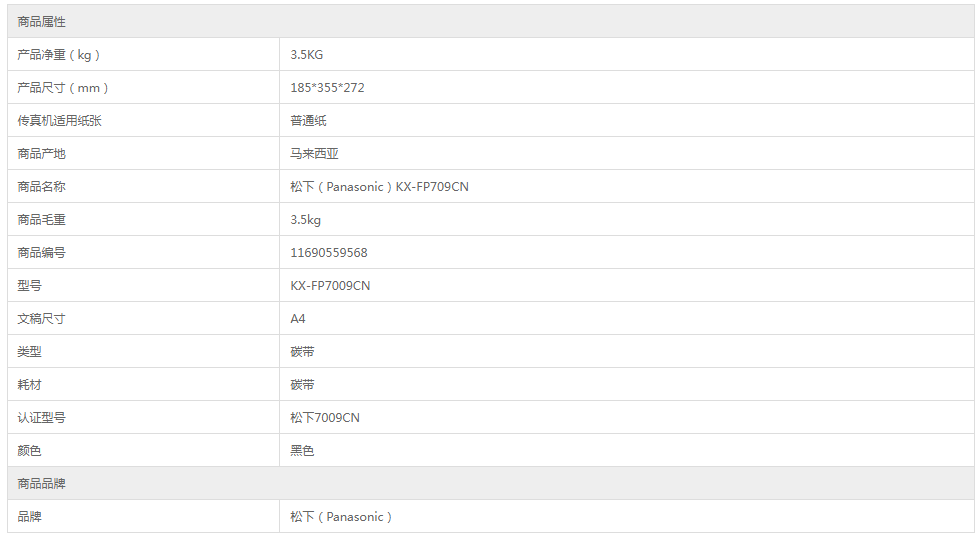
Task: Click the 传真机适用纸张 label
Action: tap(60, 121)
